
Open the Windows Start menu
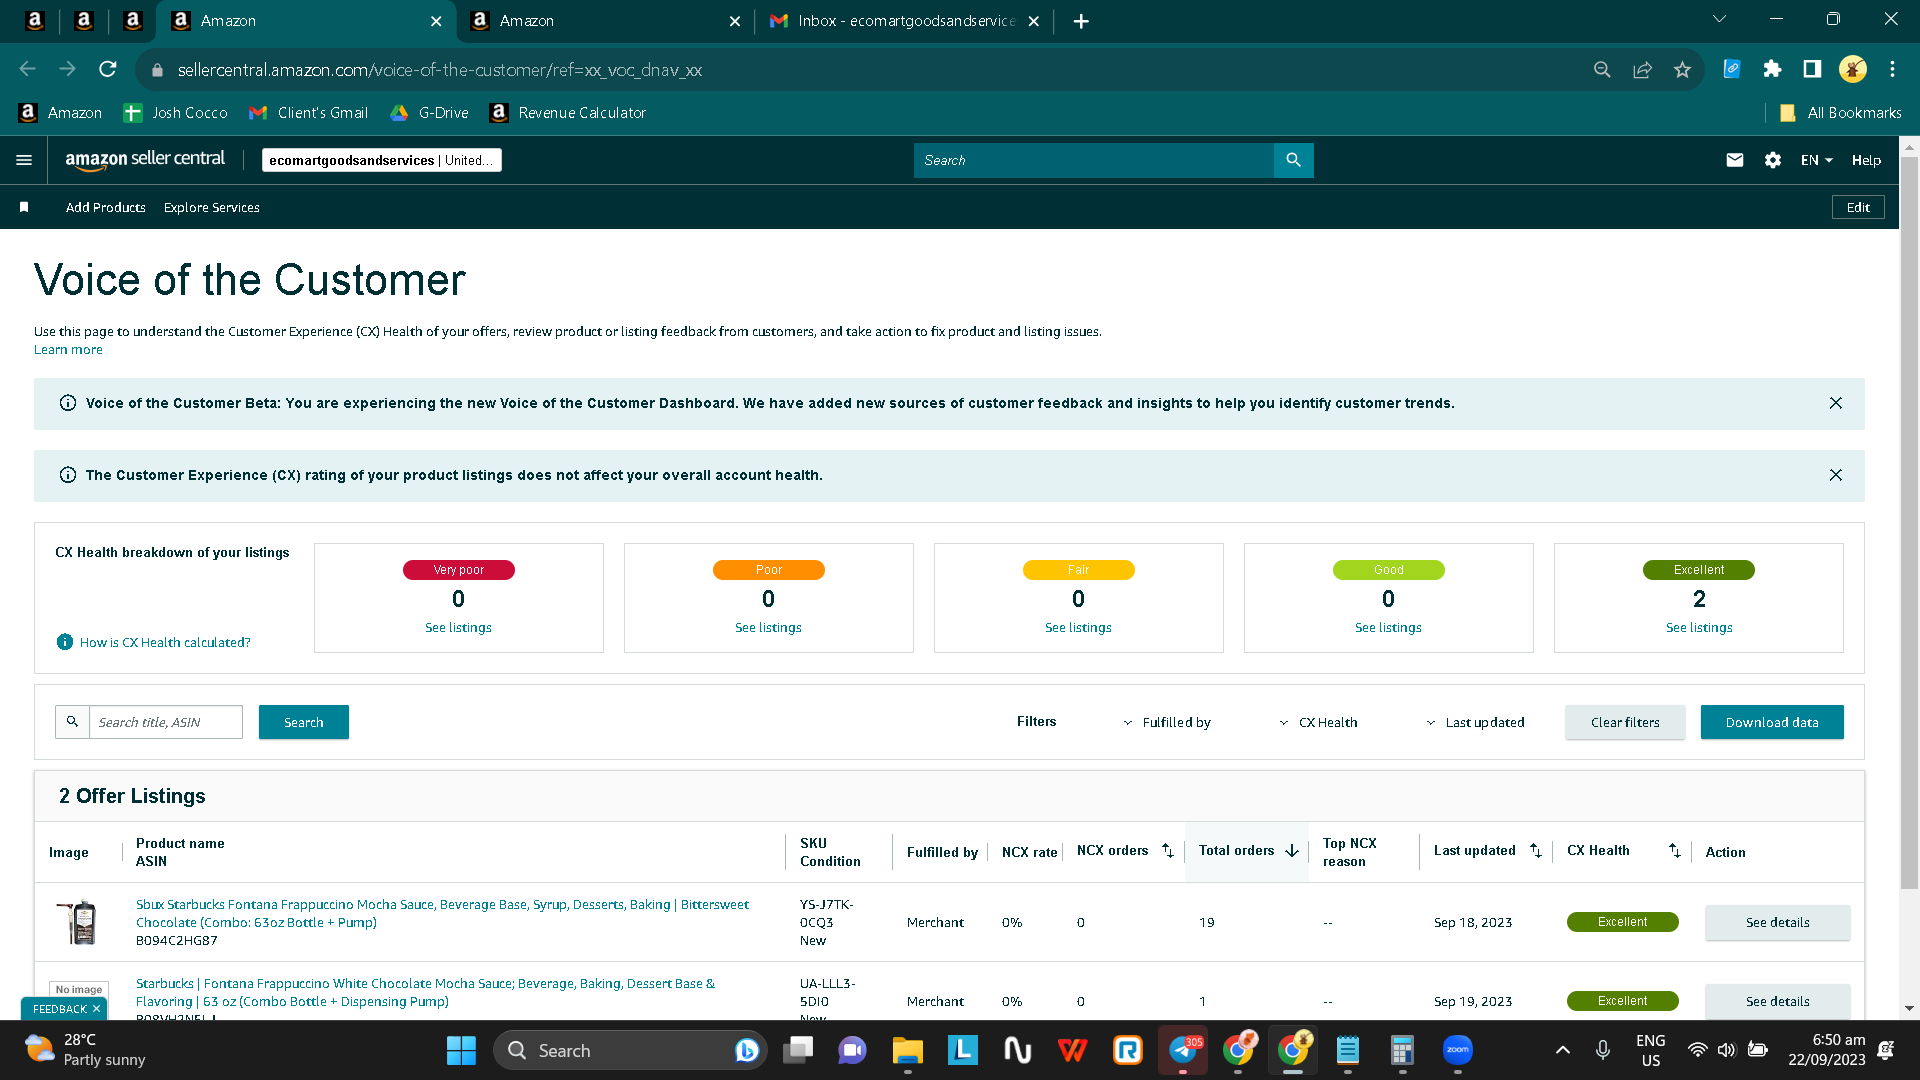tap(461, 1050)
